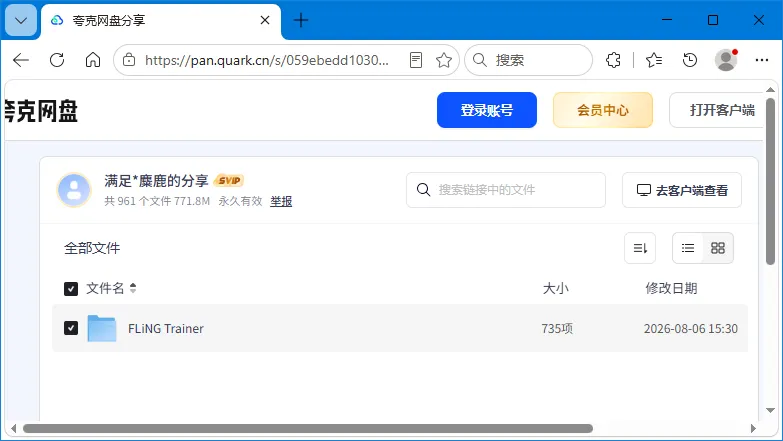Open the sort order icon
Image resolution: width=783 pixels, height=441 pixels.
pyautogui.click(x=640, y=248)
